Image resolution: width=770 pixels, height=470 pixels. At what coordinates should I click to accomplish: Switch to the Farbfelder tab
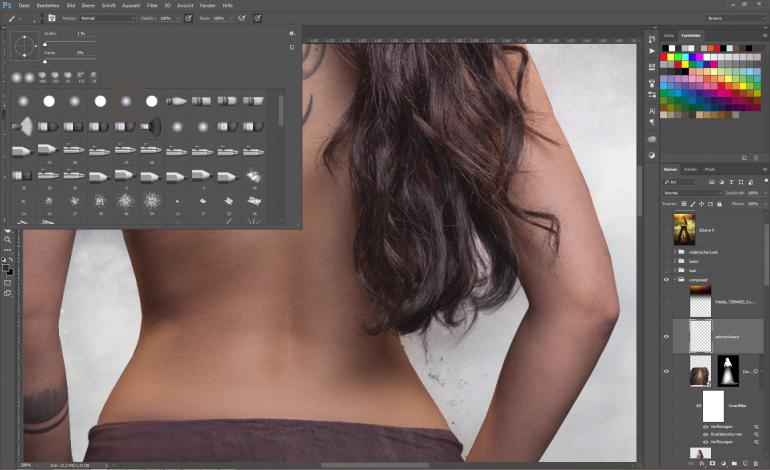point(691,36)
